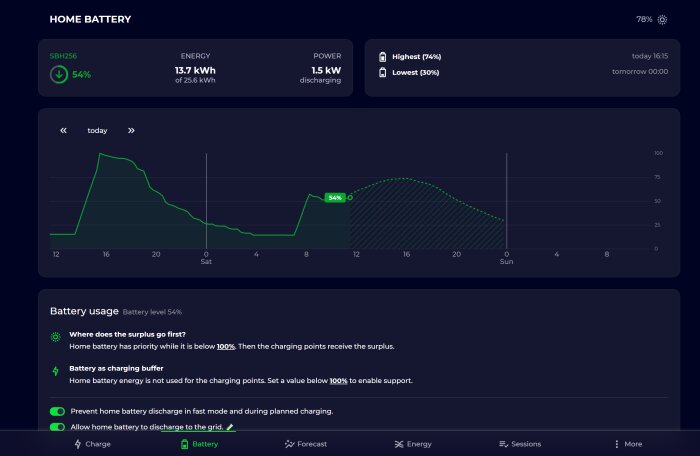Click the pencil edit icon for grid discharge
Image resolution: width=700 pixels, height=456 pixels.
[x=230, y=427]
